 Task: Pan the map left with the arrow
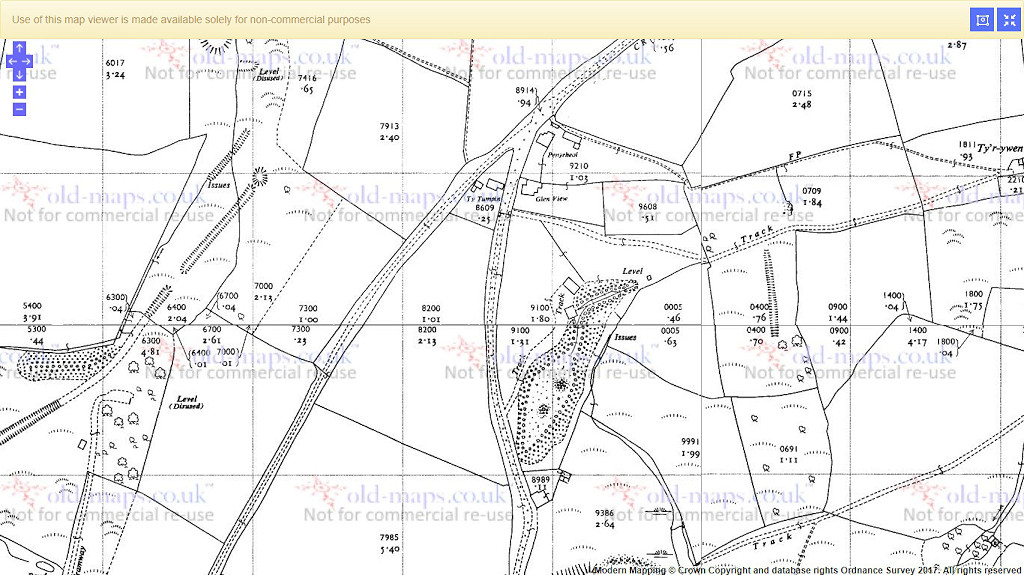click(12, 61)
